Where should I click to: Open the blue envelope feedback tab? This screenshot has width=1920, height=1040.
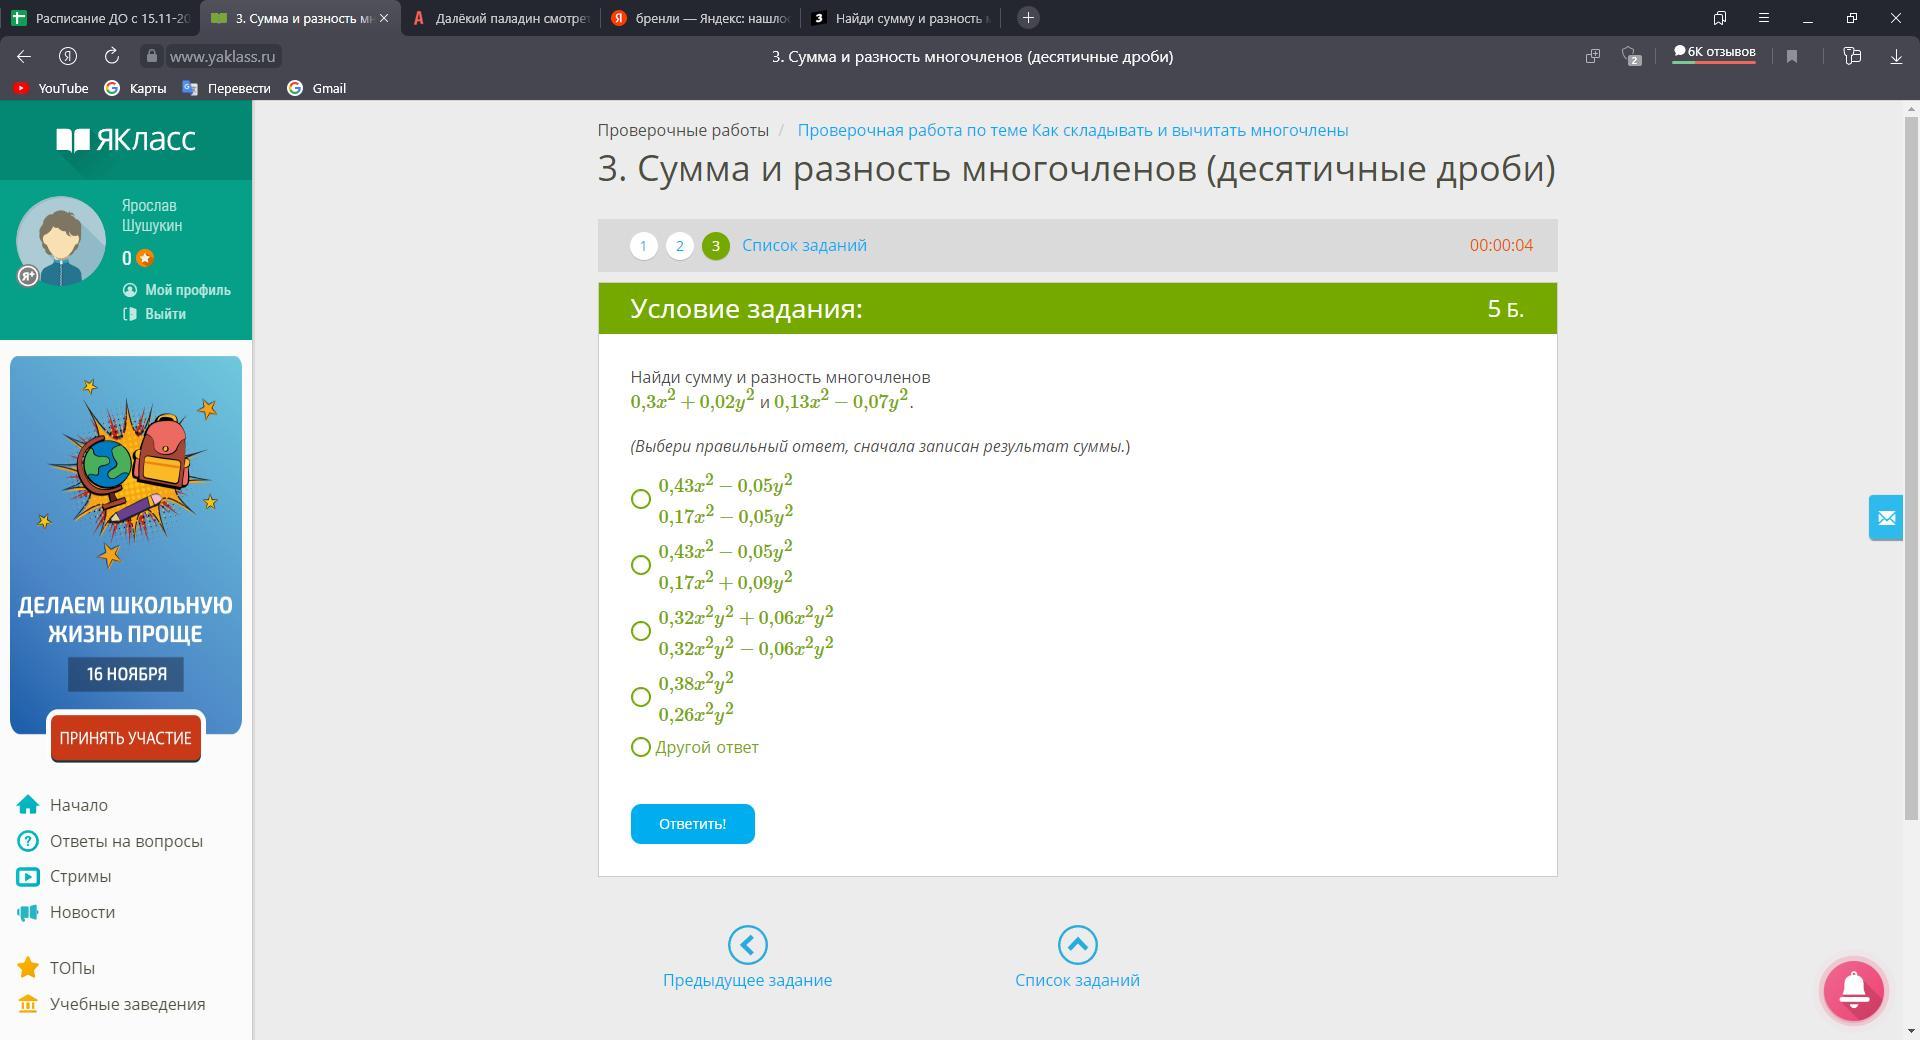pos(1886,518)
